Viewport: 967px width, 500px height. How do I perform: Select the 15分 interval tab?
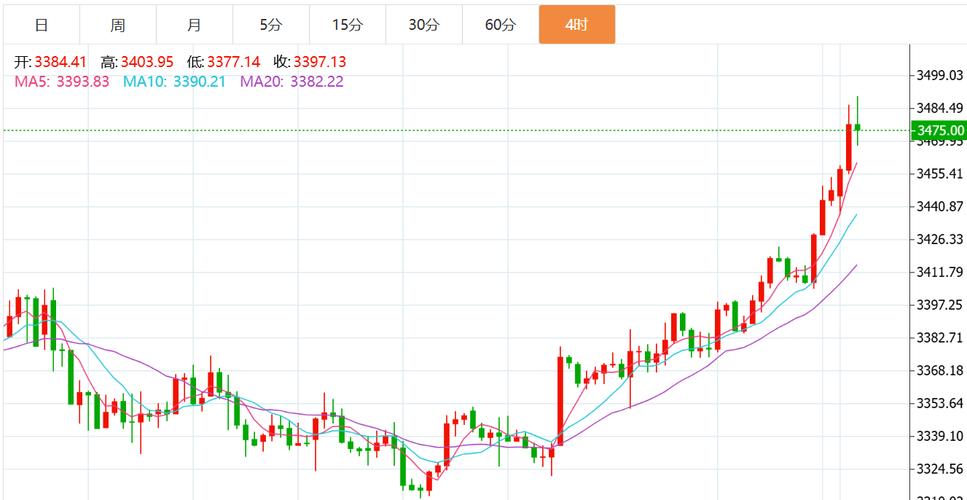click(347, 25)
